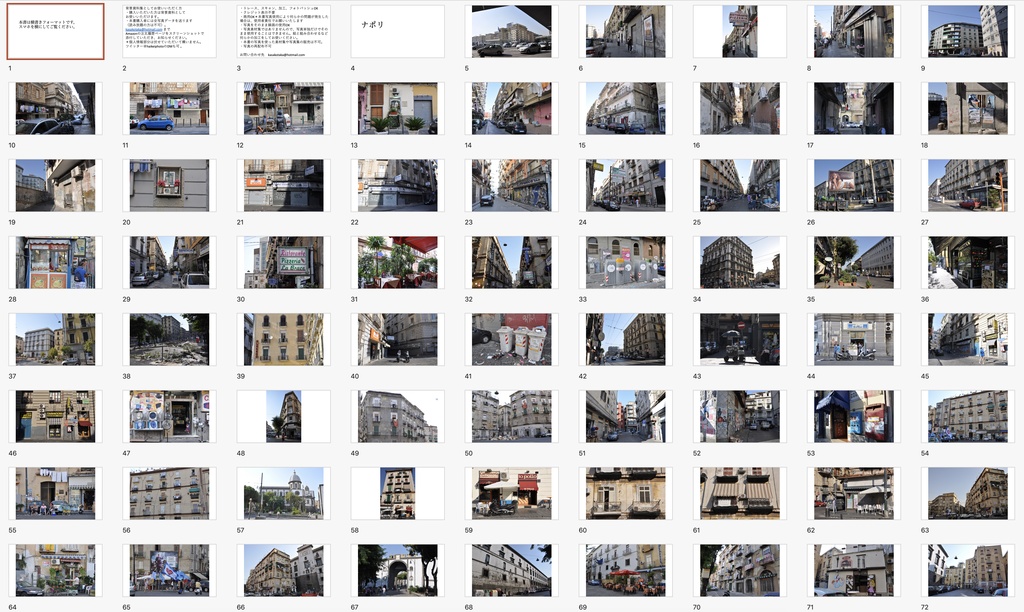This screenshot has height=612, width=1024.
Task: Choose page 44 parked scooters photo
Action: point(854,340)
